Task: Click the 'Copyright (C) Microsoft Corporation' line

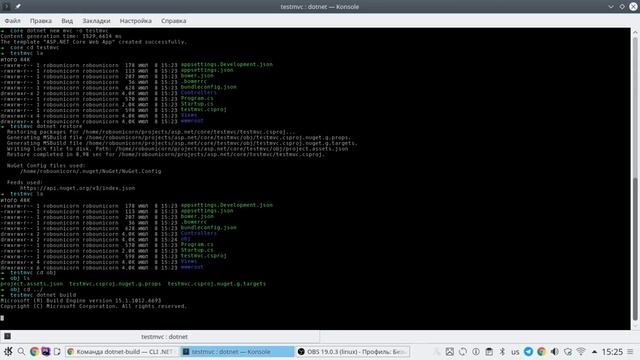Action: point(93,306)
